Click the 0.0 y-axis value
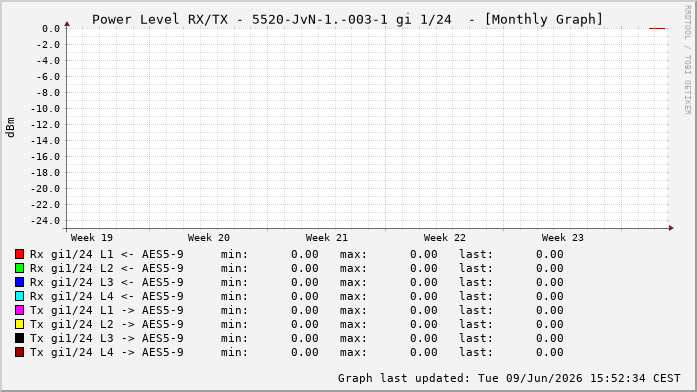This screenshot has width=697, height=392. [51, 29]
